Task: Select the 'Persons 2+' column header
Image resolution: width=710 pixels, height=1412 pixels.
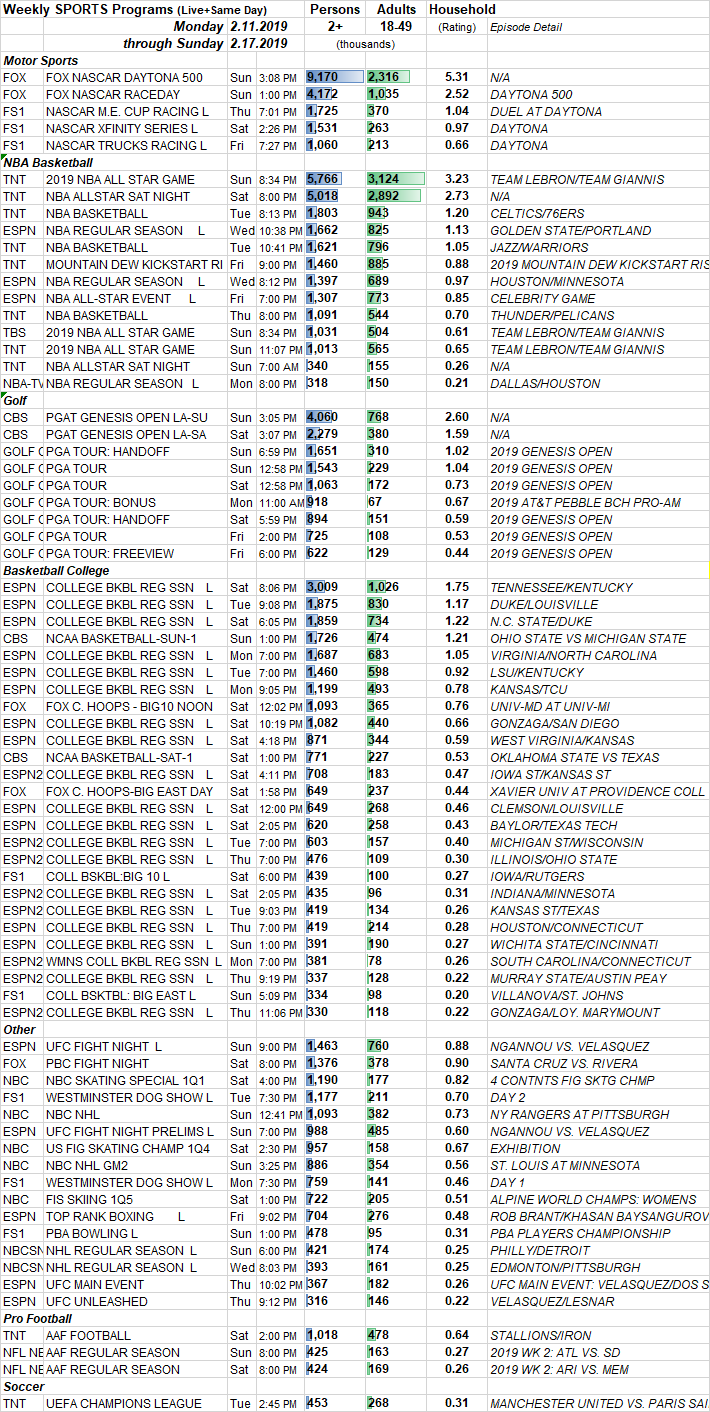Action: pos(335,18)
